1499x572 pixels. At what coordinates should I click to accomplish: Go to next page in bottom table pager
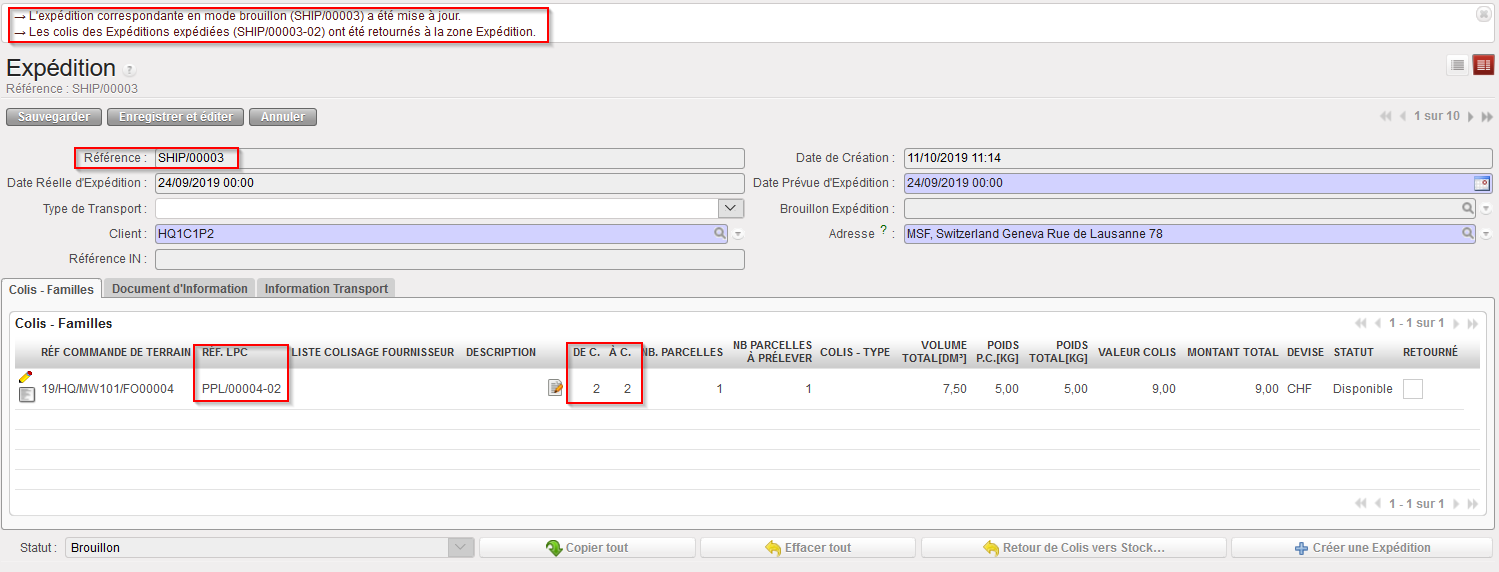[1455, 504]
